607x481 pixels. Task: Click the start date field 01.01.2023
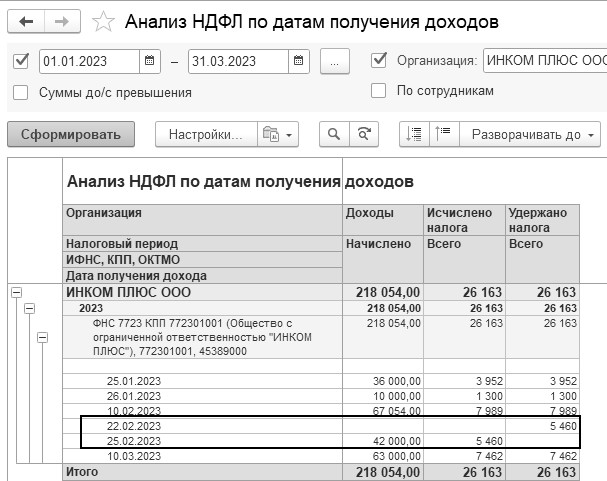[89, 61]
